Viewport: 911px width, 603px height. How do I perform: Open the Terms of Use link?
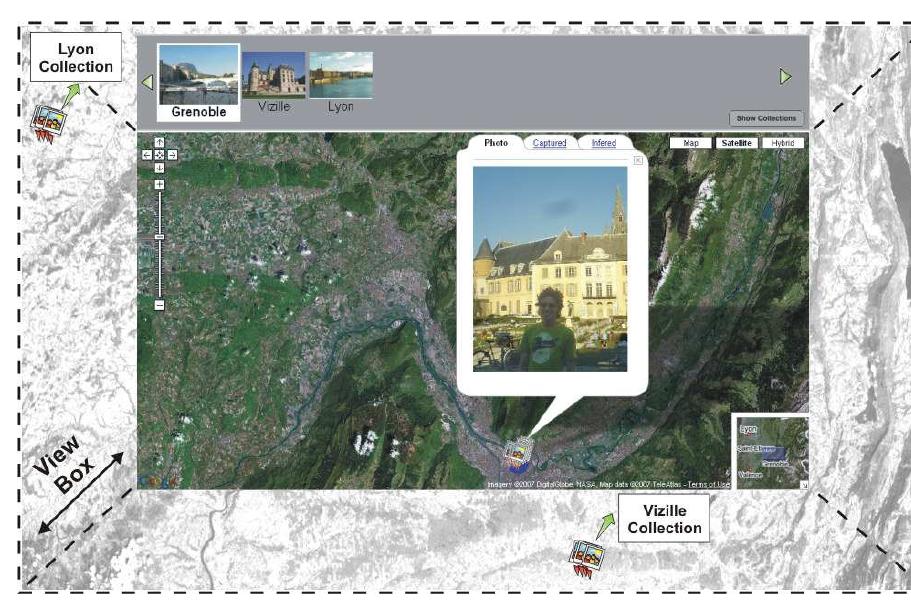click(x=709, y=484)
